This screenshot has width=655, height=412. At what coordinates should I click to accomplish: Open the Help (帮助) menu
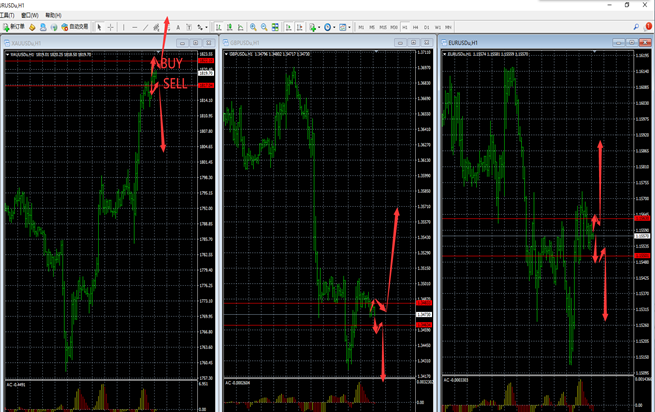pyautogui.click(x=53, y=16)
